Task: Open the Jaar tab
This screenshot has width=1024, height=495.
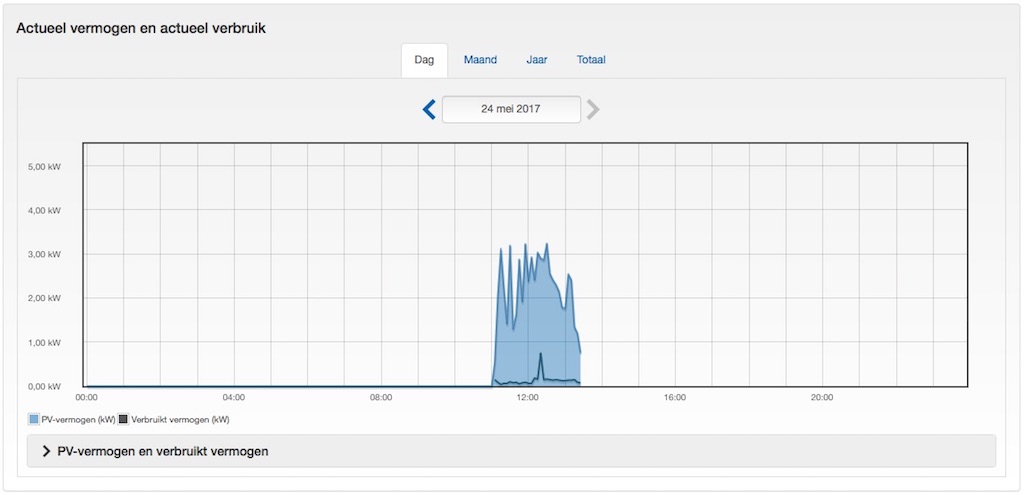Action: (x=537, y=60)
